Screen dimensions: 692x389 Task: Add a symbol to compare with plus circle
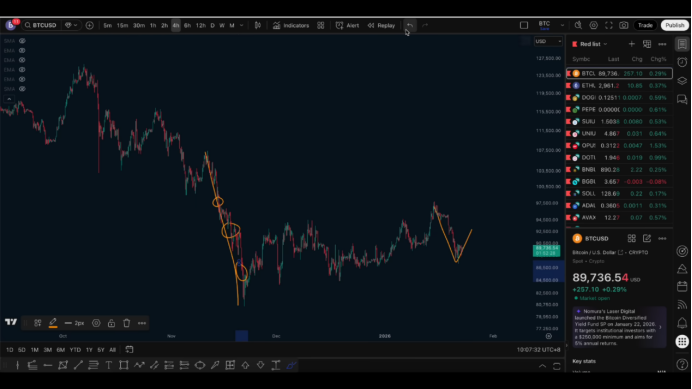[90, 25]
